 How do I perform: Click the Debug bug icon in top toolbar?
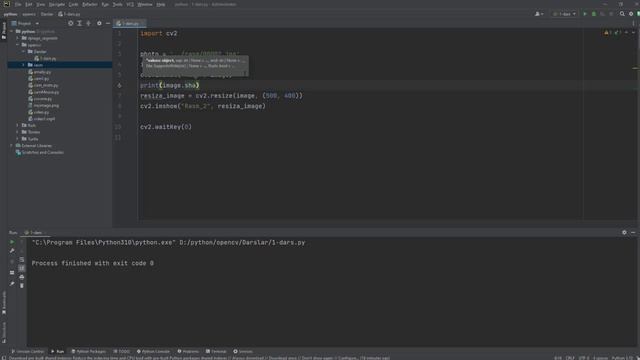click(594, 14)
